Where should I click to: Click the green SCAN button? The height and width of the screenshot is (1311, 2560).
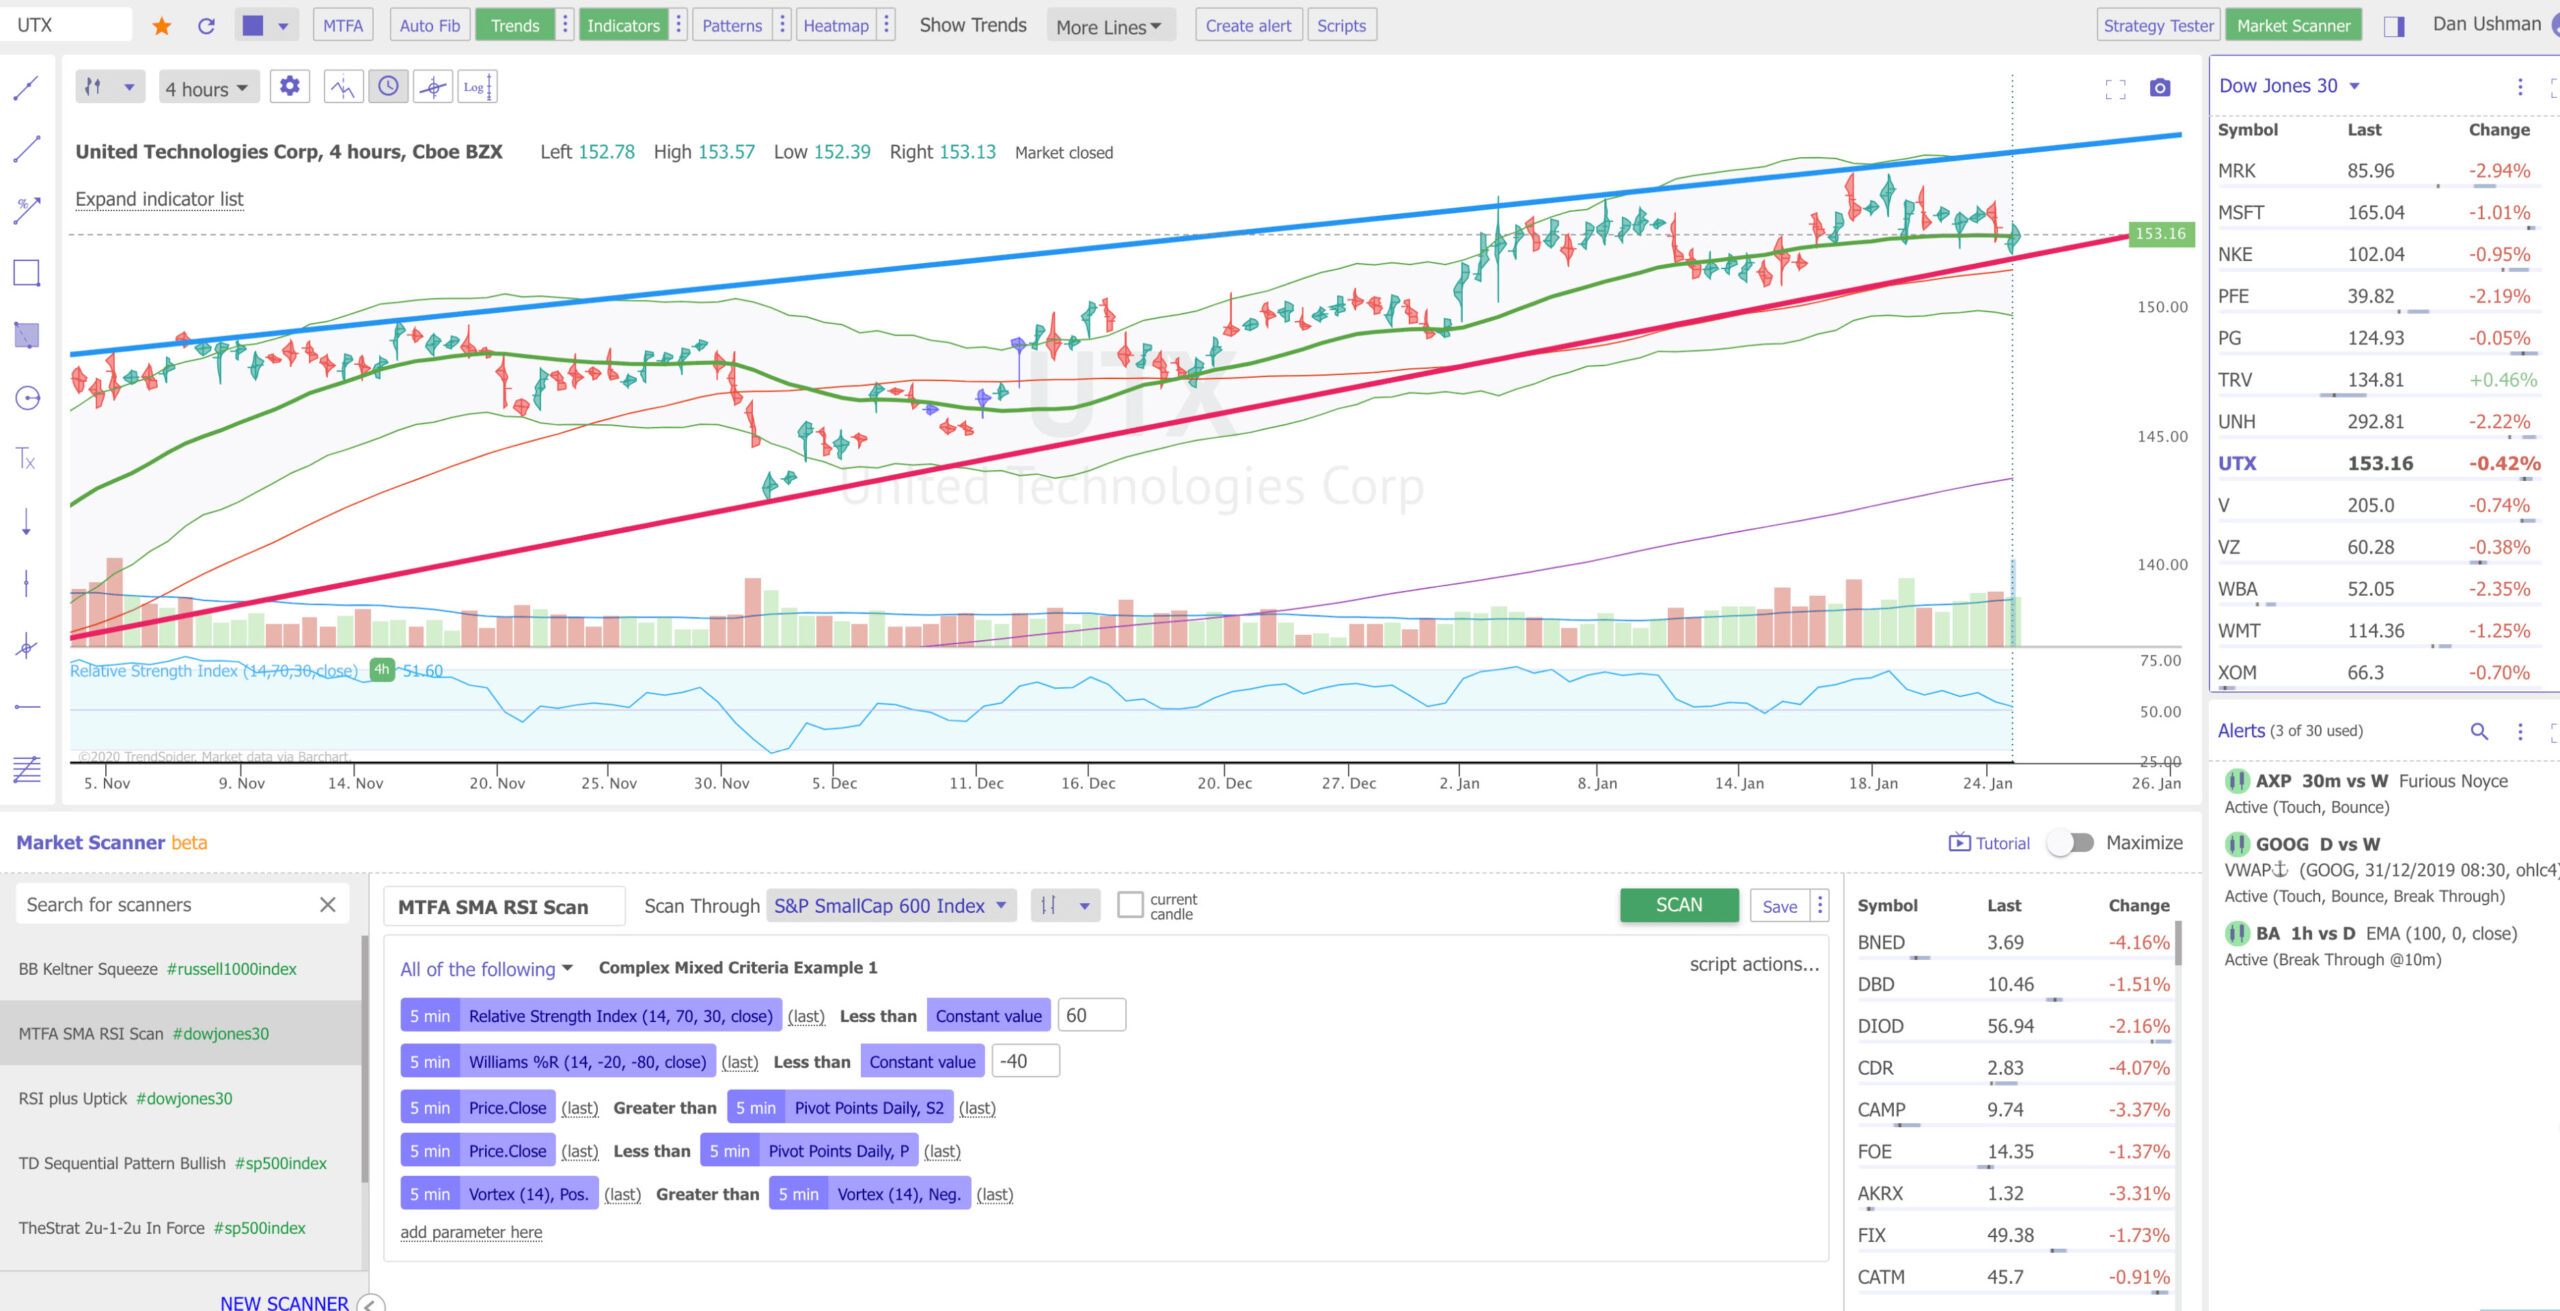pyautogui.click(x=1679, y=904)
